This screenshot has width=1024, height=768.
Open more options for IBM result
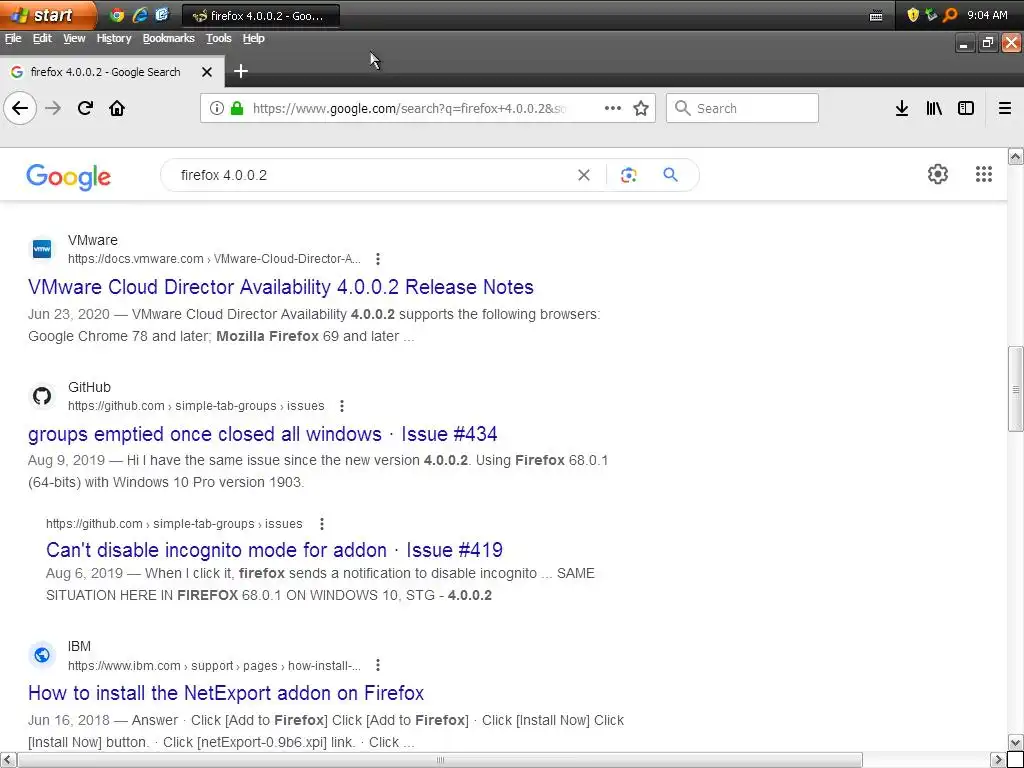pyautogui.click(x=377, y=665)
